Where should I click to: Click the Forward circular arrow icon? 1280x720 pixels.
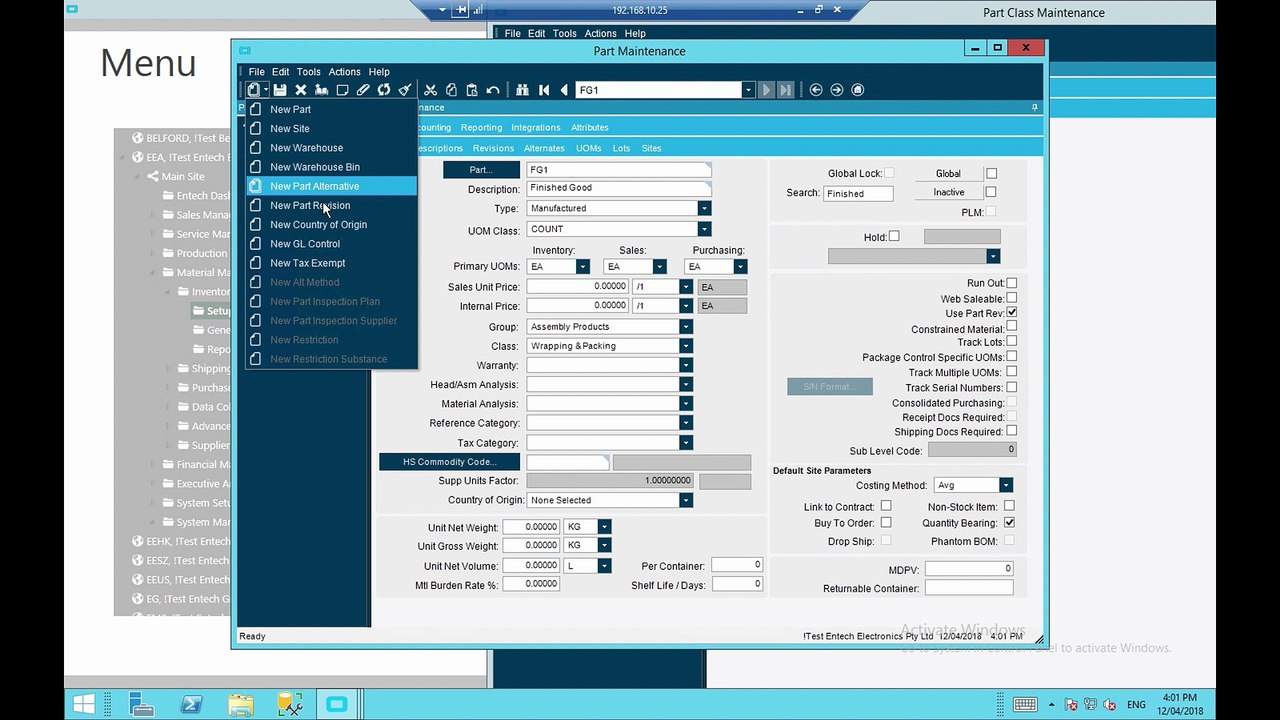pyautogui.click(x=837, y=90)
